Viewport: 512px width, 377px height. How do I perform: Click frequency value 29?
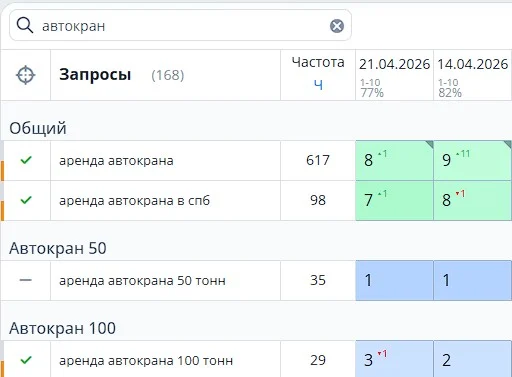pos(318,360)
